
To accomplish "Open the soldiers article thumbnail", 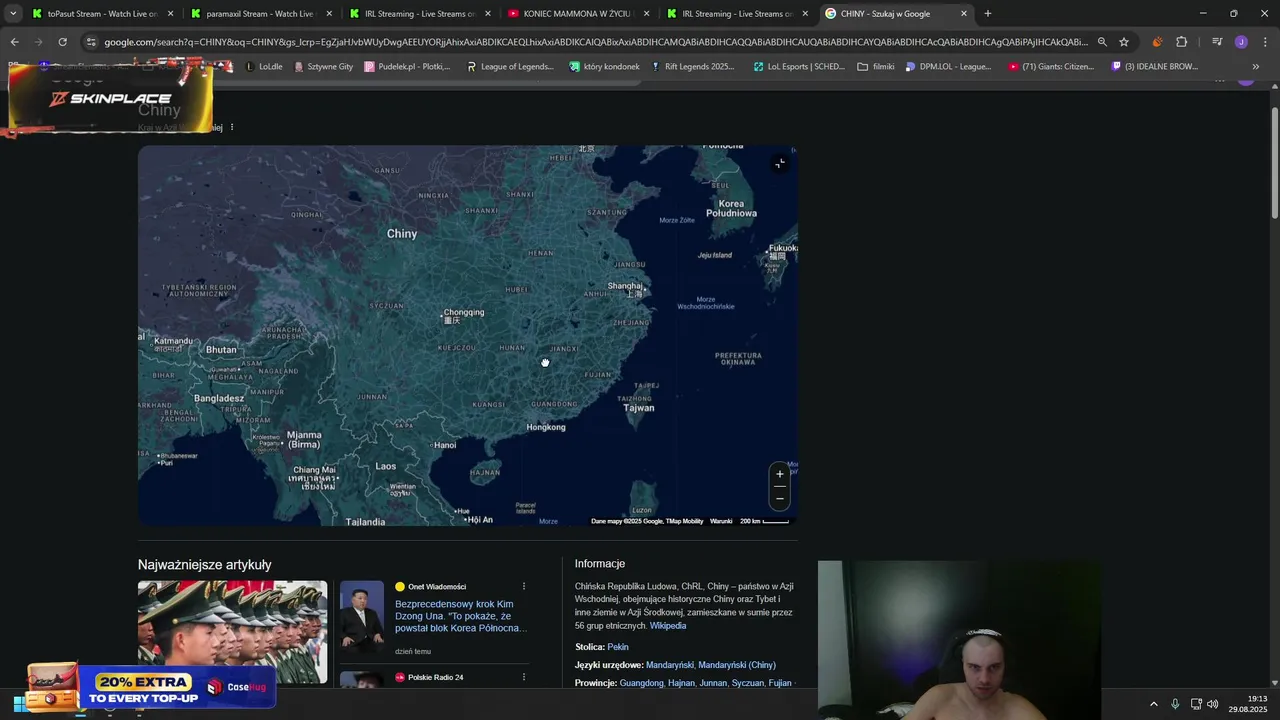I will [232, 632].
